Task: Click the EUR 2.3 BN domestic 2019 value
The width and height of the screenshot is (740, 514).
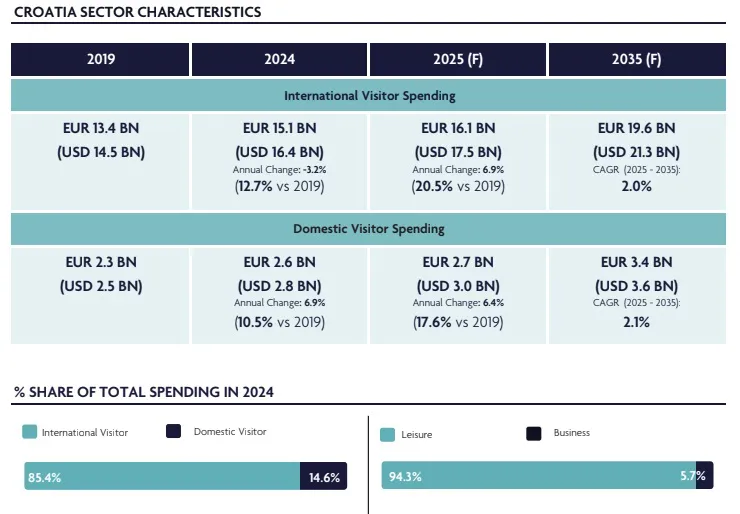Action: click(x=101, y=262)
